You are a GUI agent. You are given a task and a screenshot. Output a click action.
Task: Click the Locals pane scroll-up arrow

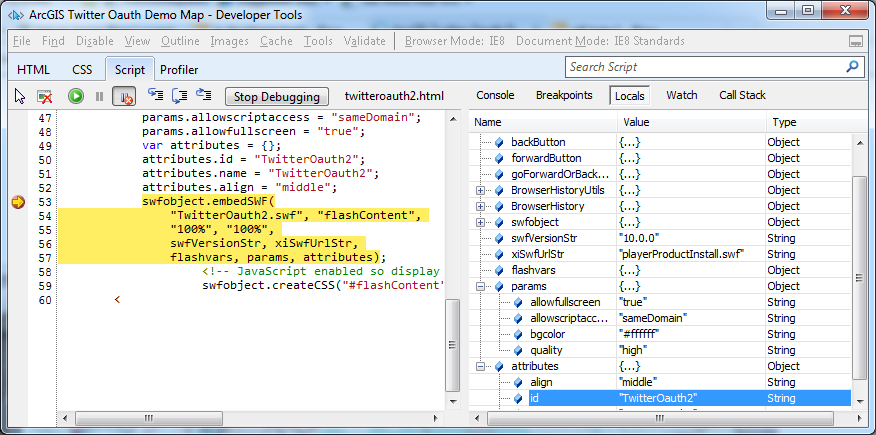(x=860, y=144)
